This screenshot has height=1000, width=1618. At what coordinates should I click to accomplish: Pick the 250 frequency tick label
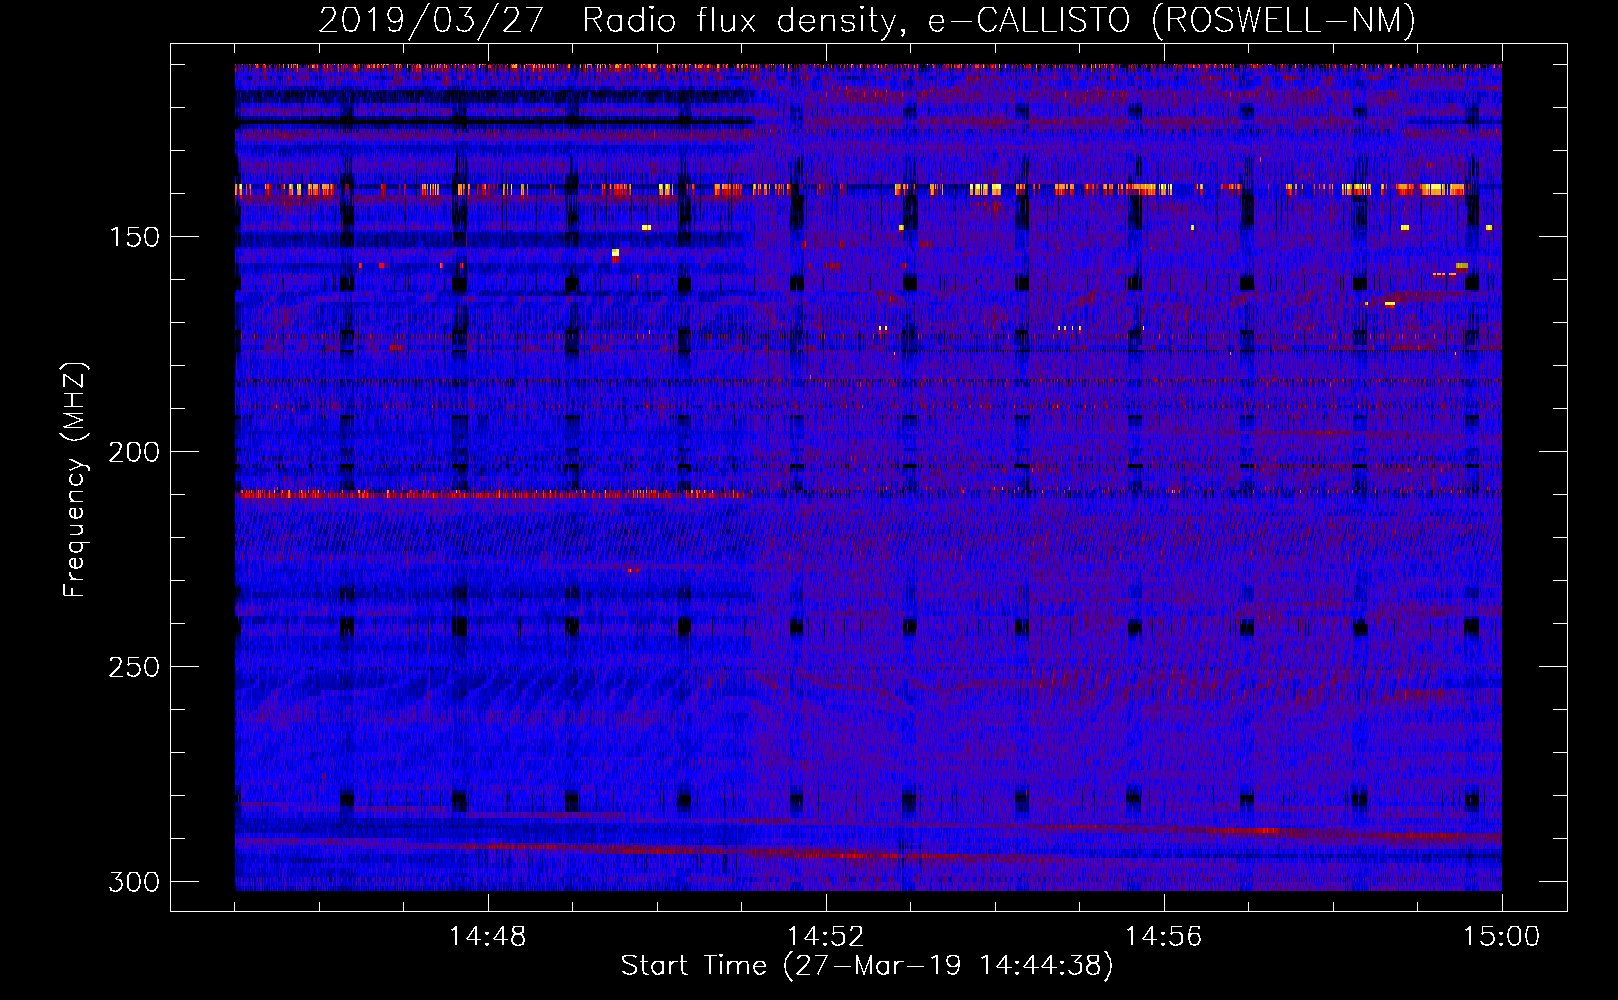click(134, 667)
